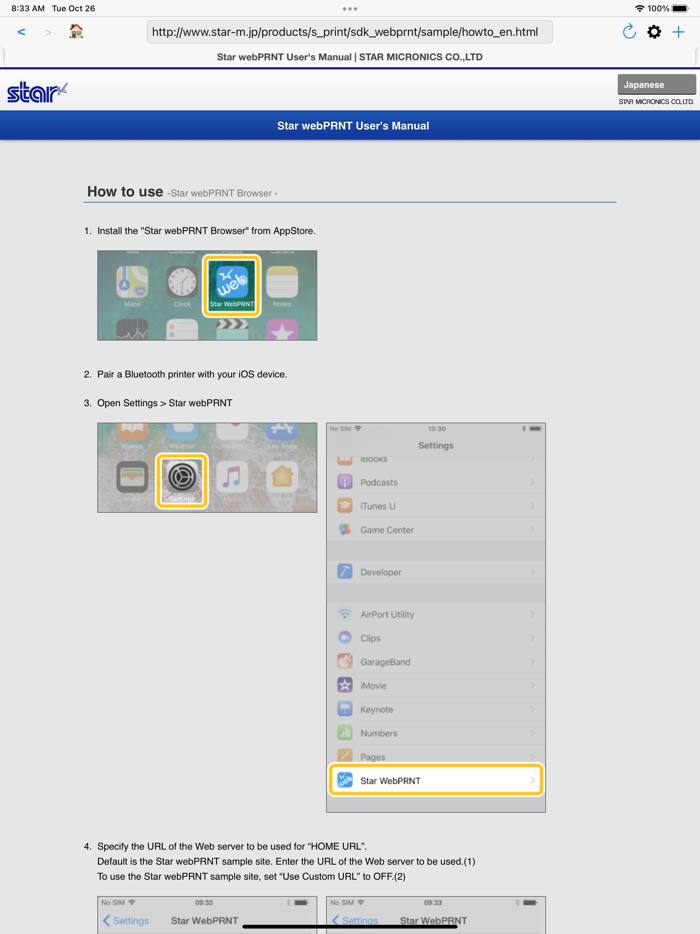Image resolution: width=700 pixels, height=934 pixels.
Task: Tap the battery status icon
Action: (680, 8)
